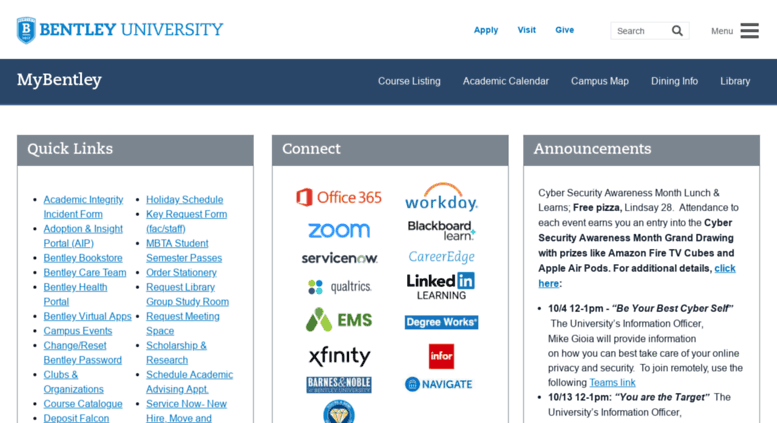Open the xfinity logo link
Viewport: 777px width, 423px height.
[339, 356]
